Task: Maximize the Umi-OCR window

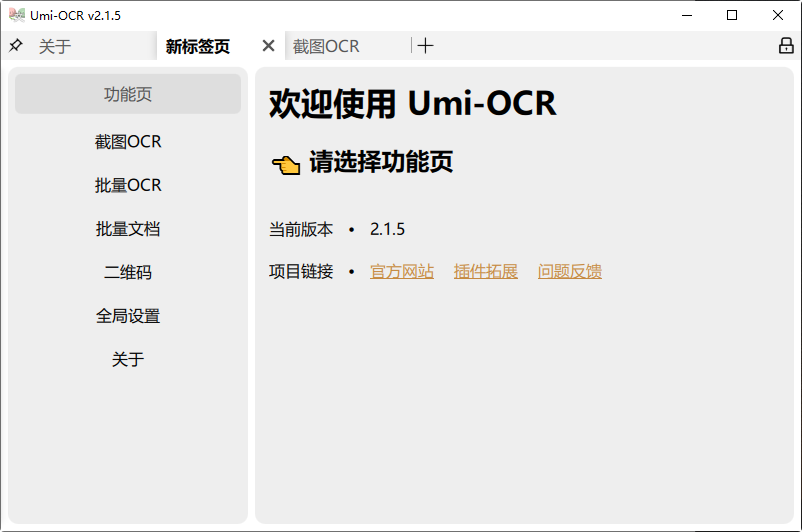Action: tap(732, 15)
